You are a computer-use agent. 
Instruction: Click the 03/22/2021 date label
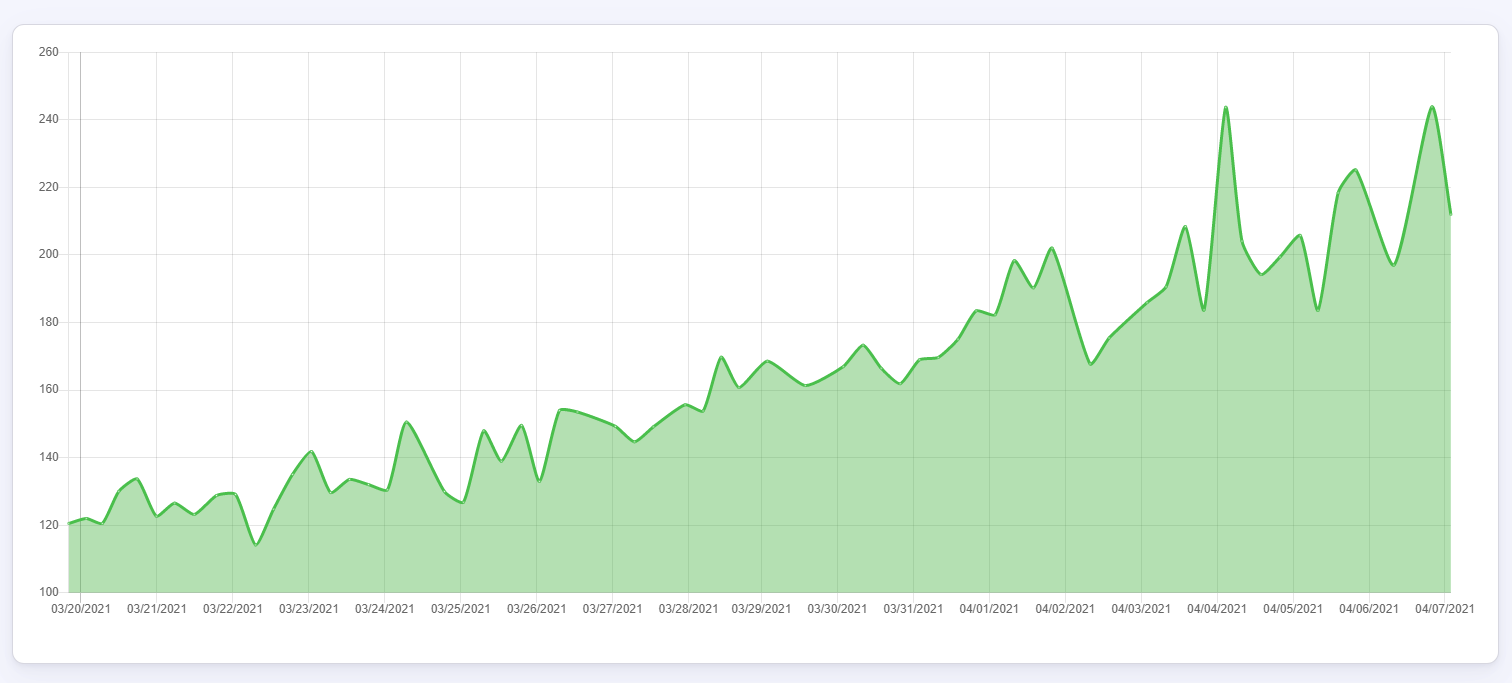coord(233,608)
